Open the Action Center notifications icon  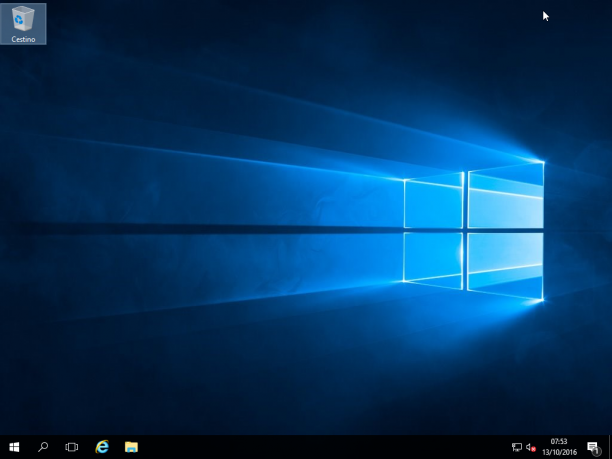coord(593,447)
